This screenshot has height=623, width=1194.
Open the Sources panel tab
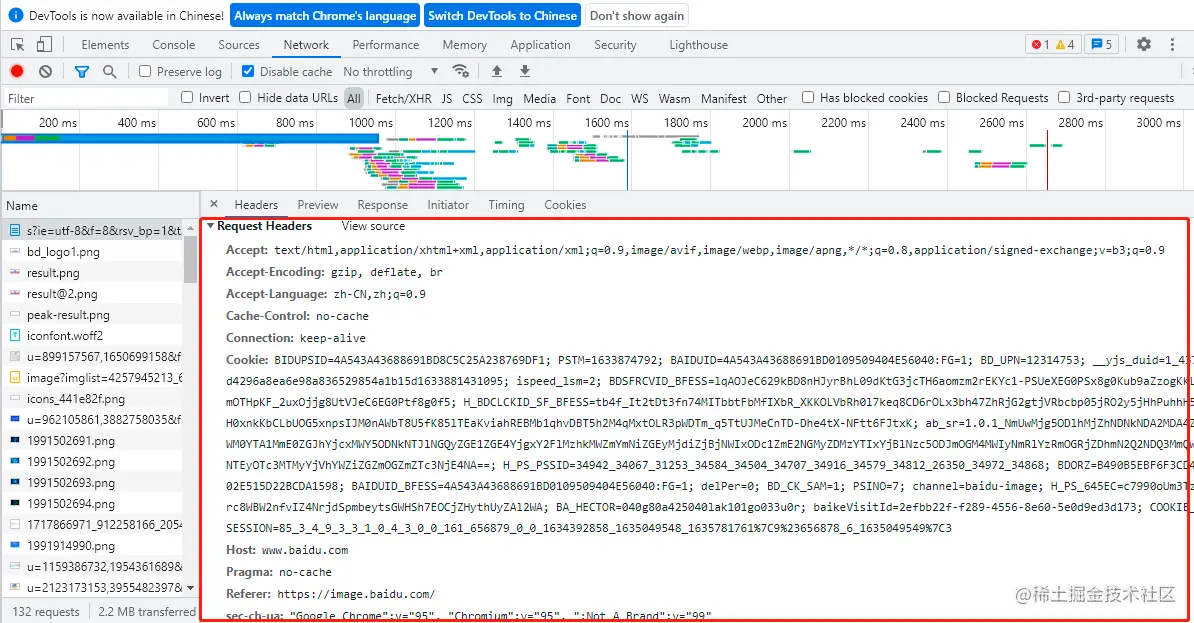pyautogui.click(x=238, y=45)
